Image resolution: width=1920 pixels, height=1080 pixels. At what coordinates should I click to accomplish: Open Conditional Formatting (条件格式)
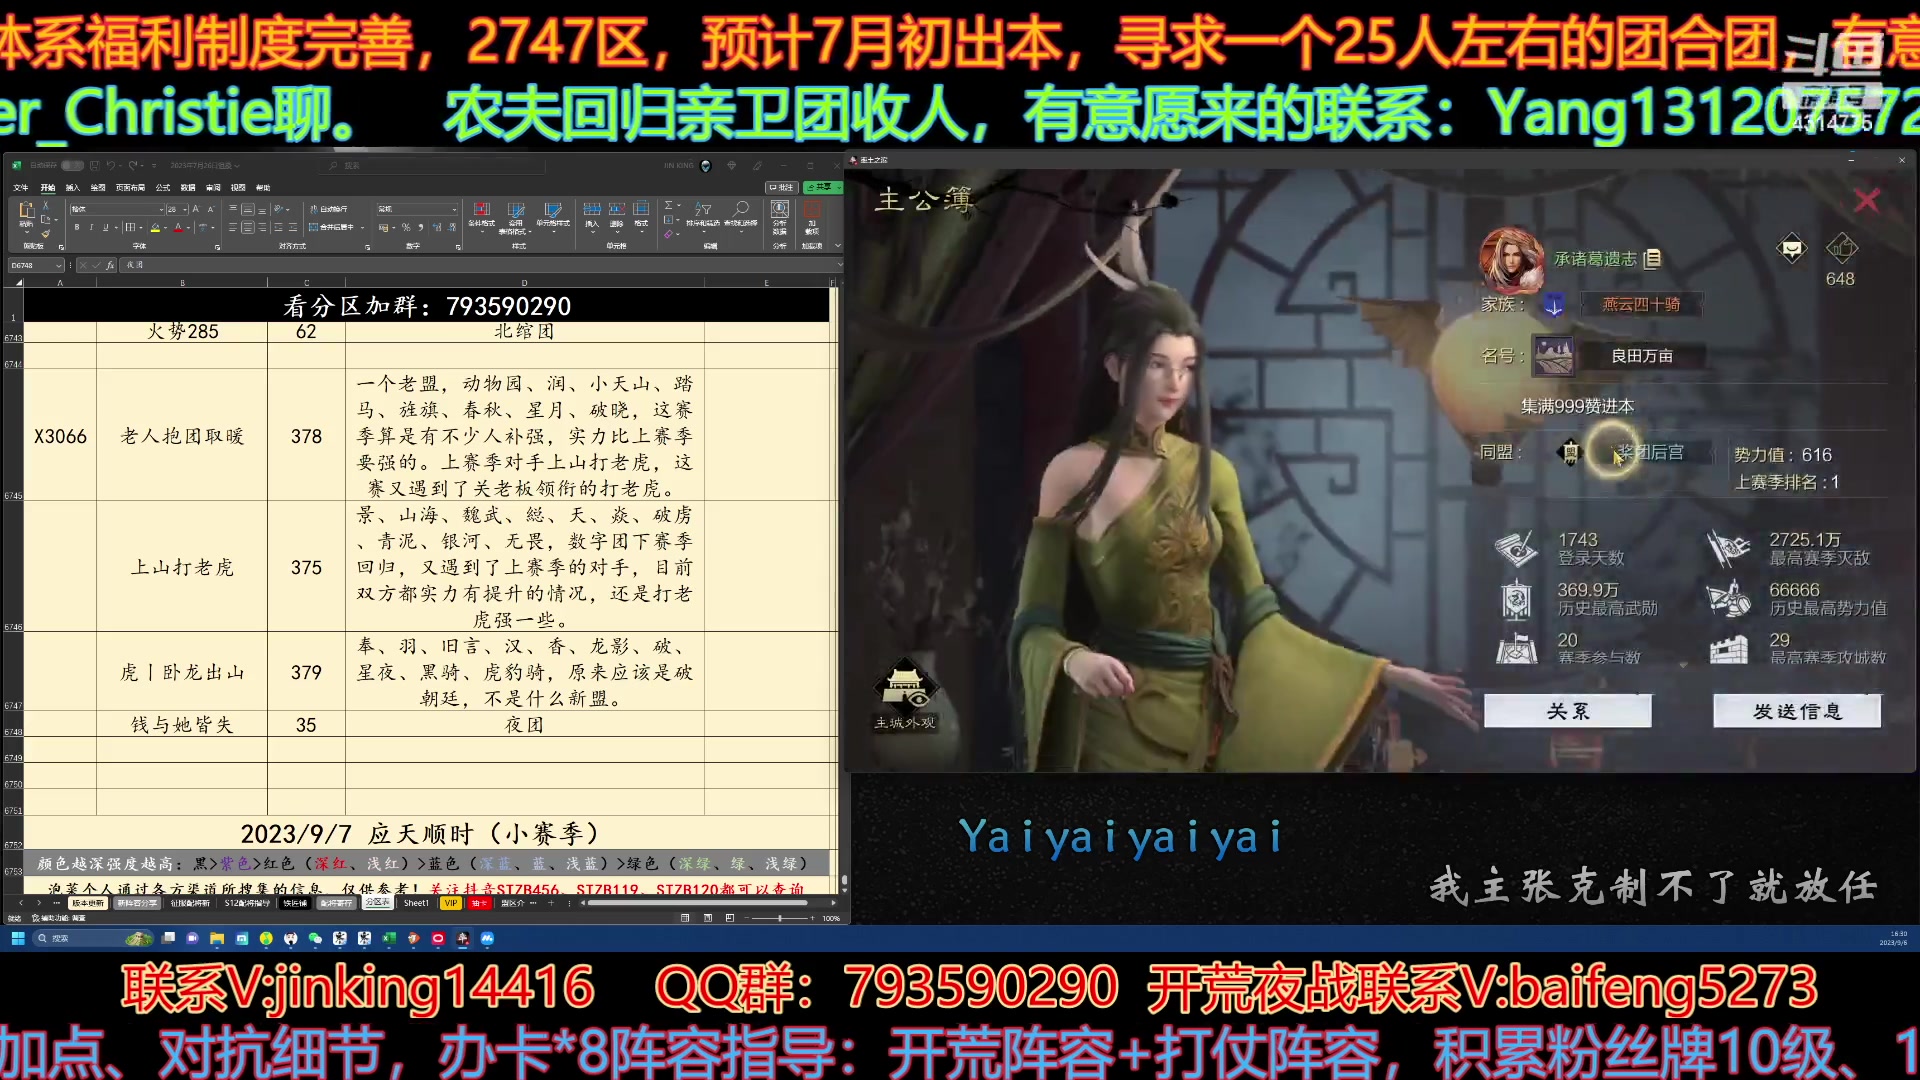click(x=482, y=215)
